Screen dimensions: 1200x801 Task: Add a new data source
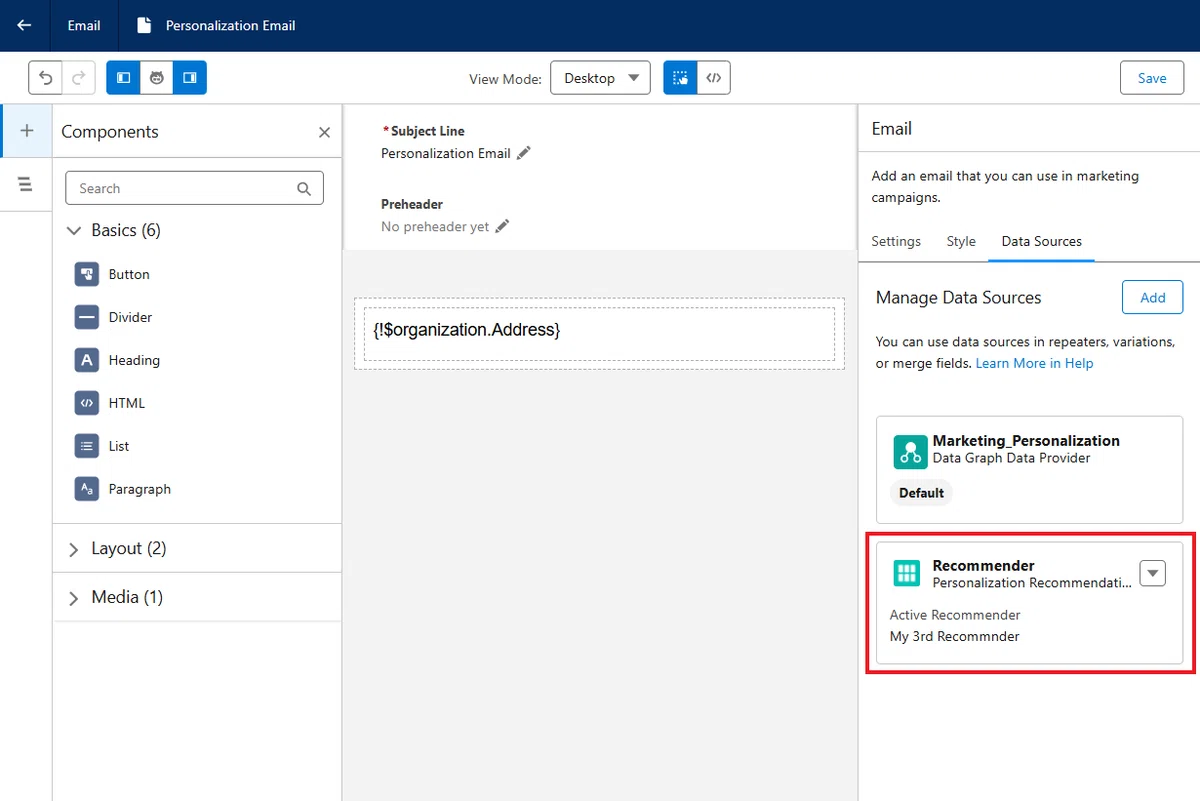(x=1153, y=298)
